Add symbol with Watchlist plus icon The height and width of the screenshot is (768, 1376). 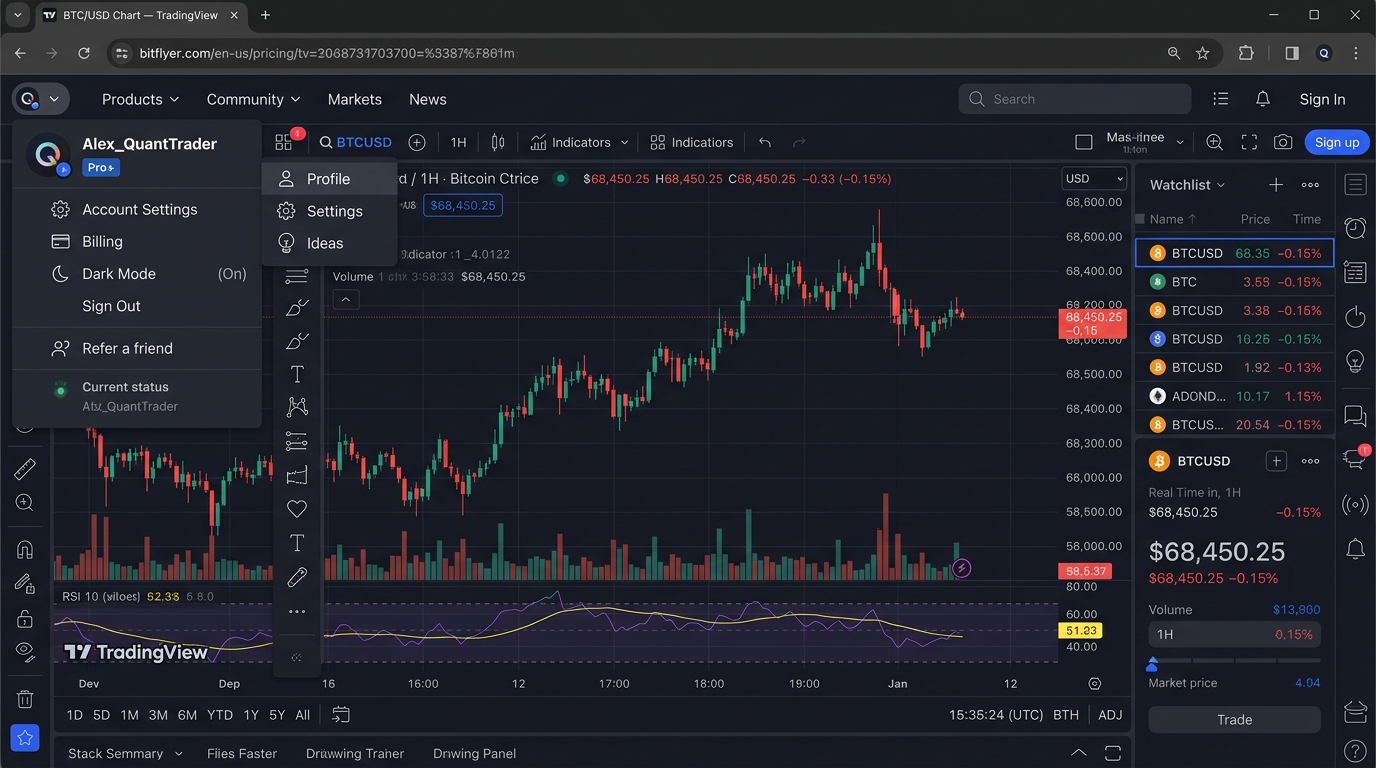[x=1276, y=185]
